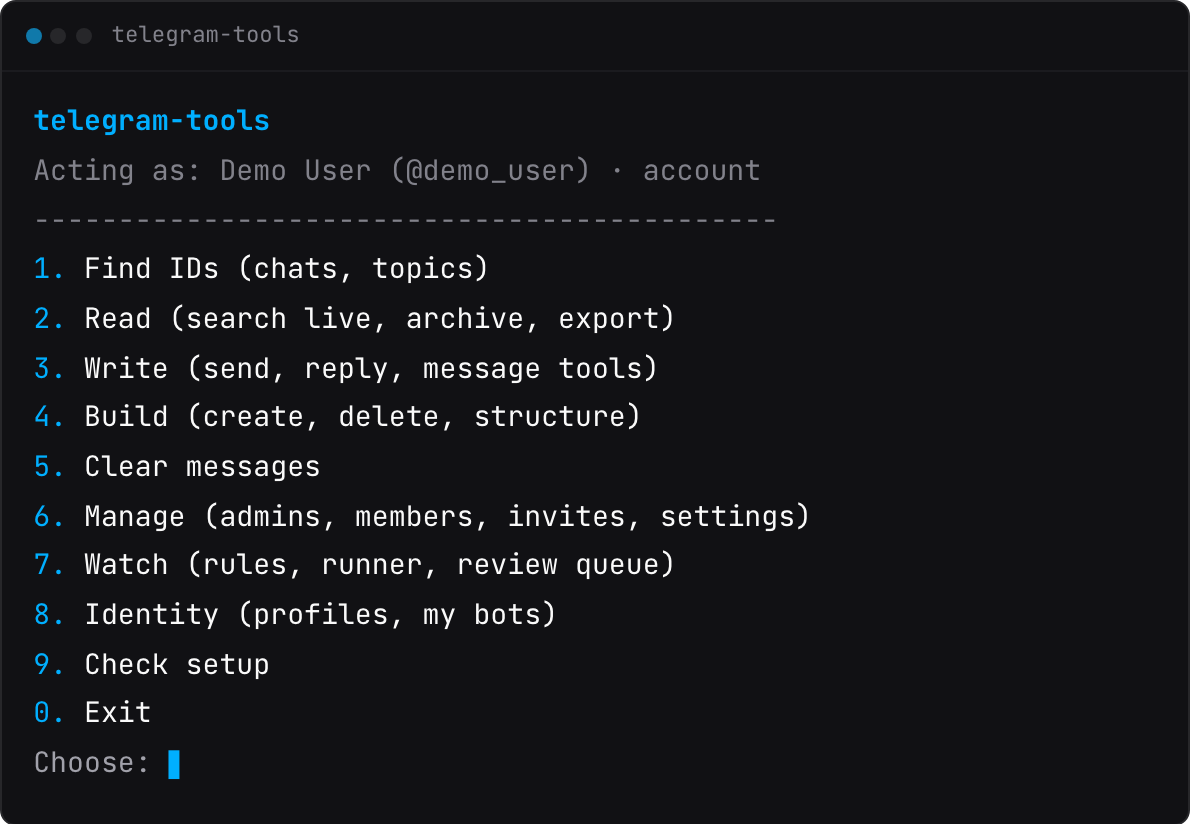Click the bold blue 'telegram-tools' heading
Image resolution: width=1190 pixels, height=826 pixels.
152,121
